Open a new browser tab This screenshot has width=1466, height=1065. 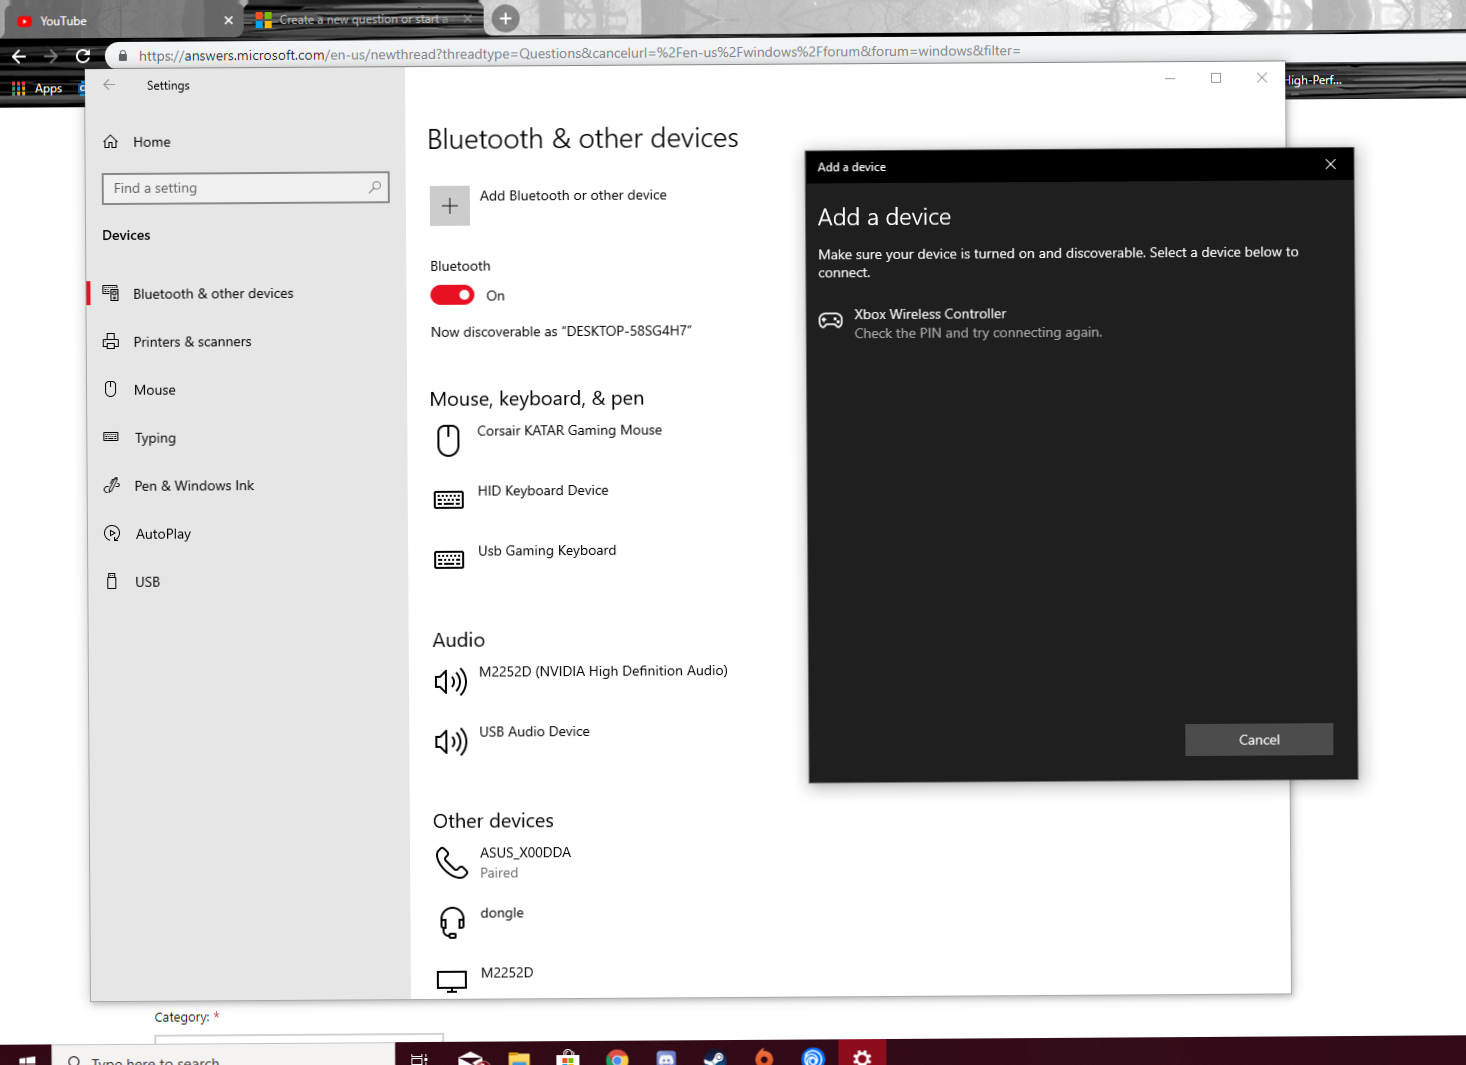[506, 18]
